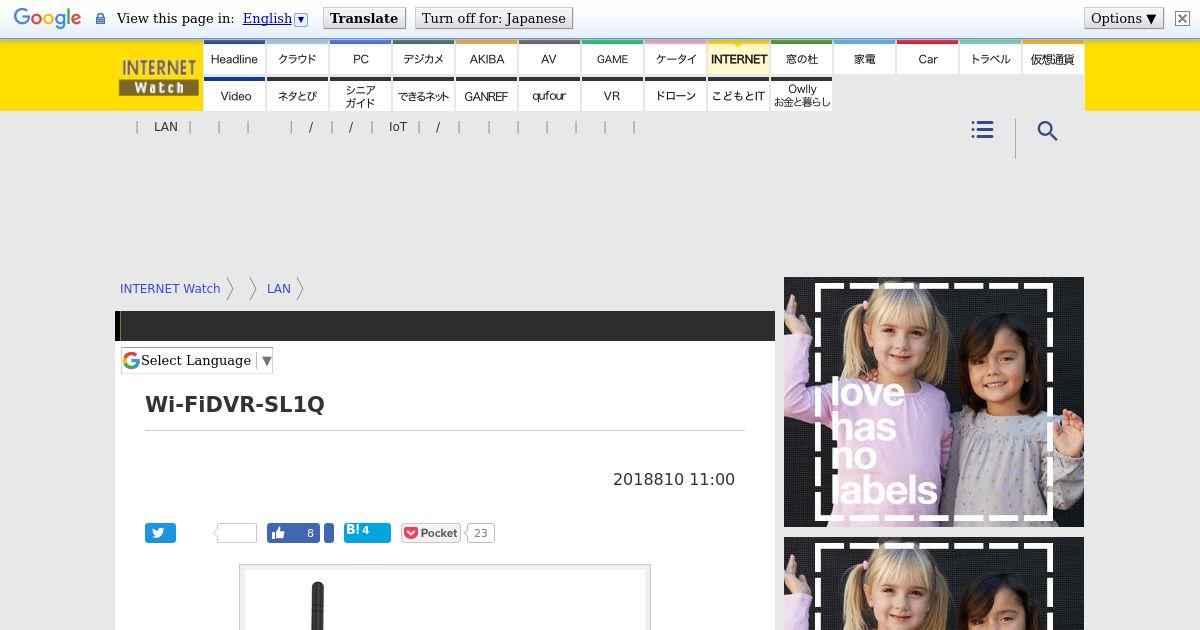
Task: Open Owlly お金と暮らし tab
Action: click(801, 95)
